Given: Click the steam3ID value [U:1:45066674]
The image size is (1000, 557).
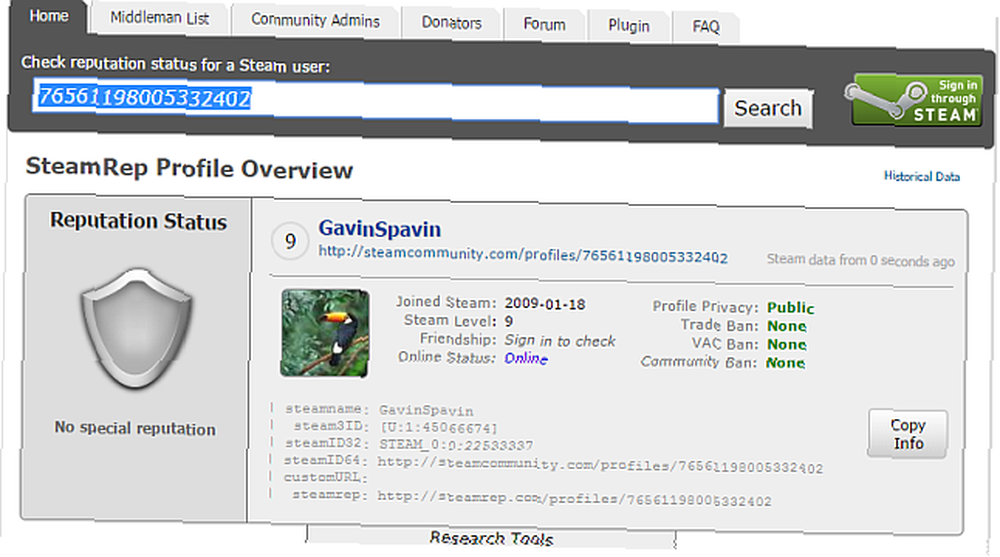Looking at the screenshot, I should (x=438, y=427).
